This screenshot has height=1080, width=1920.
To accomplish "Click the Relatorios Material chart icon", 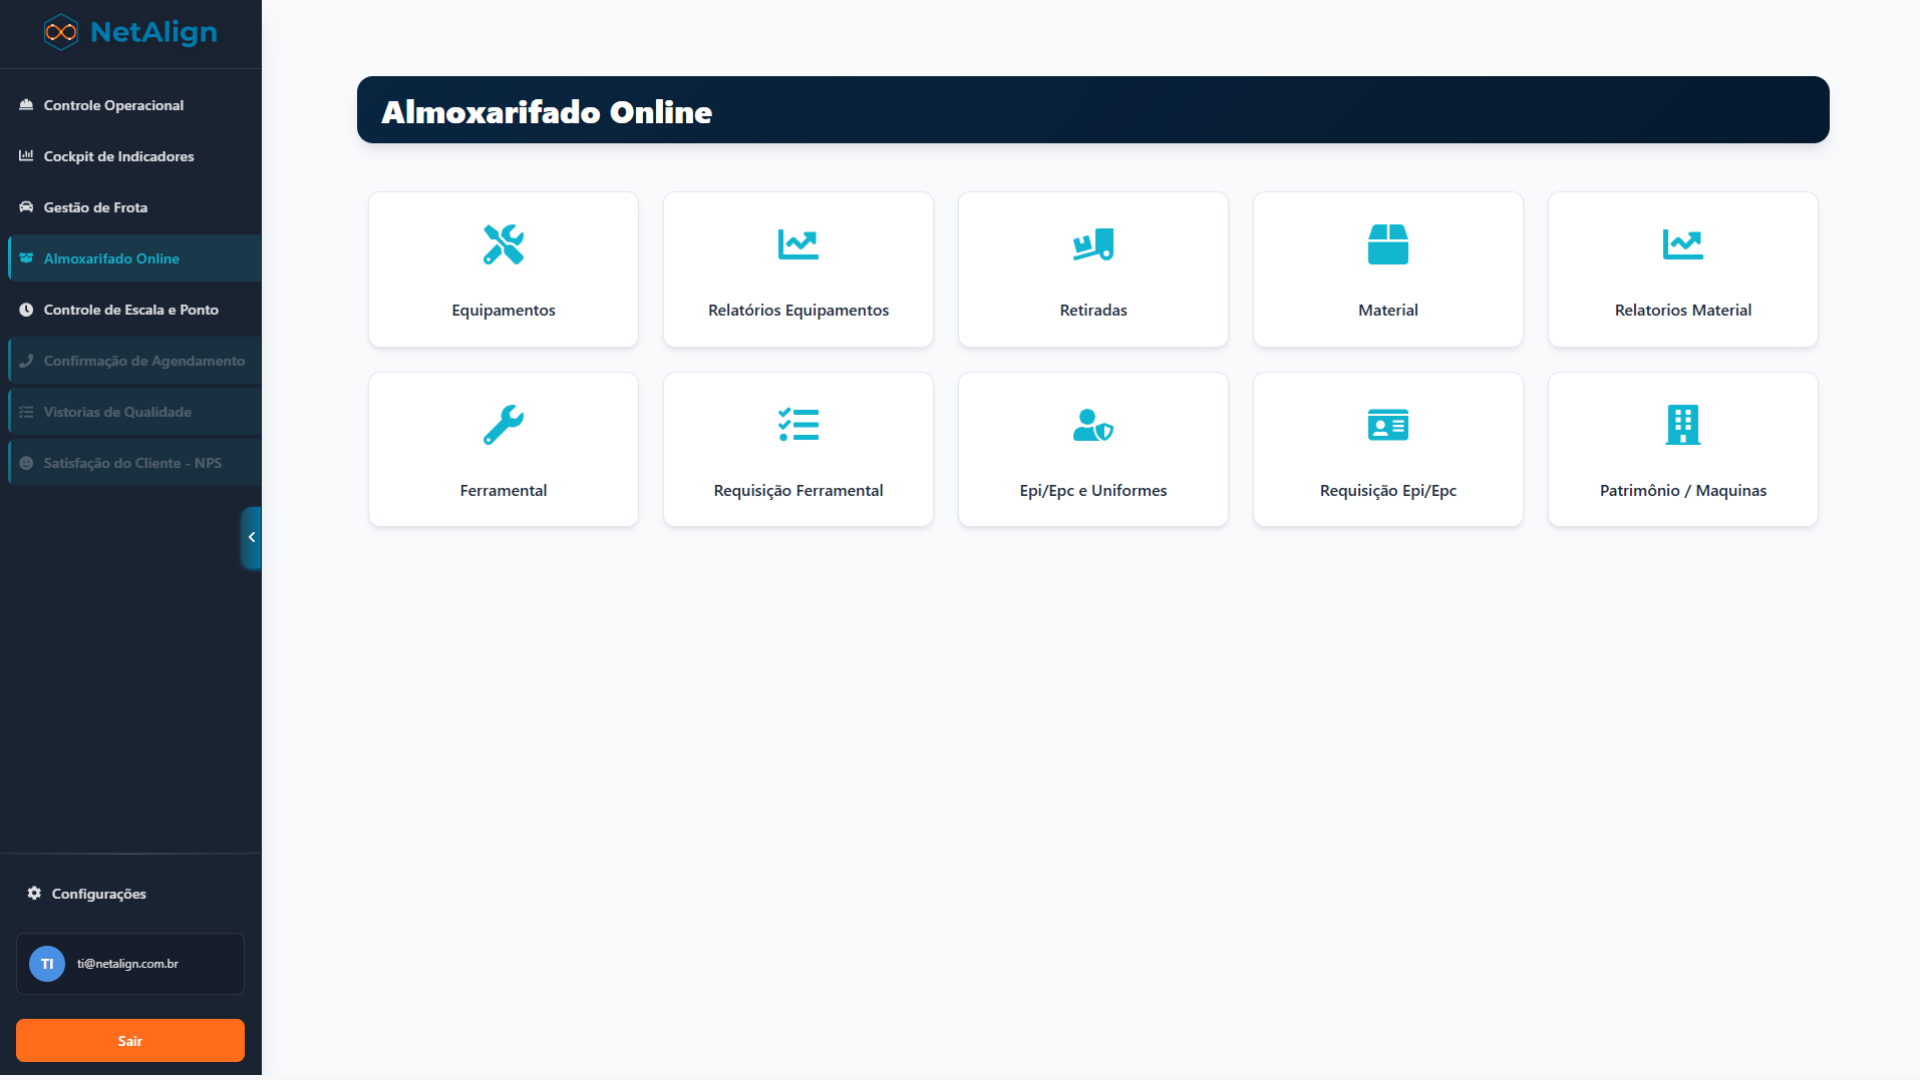I will pos(1683,244).
